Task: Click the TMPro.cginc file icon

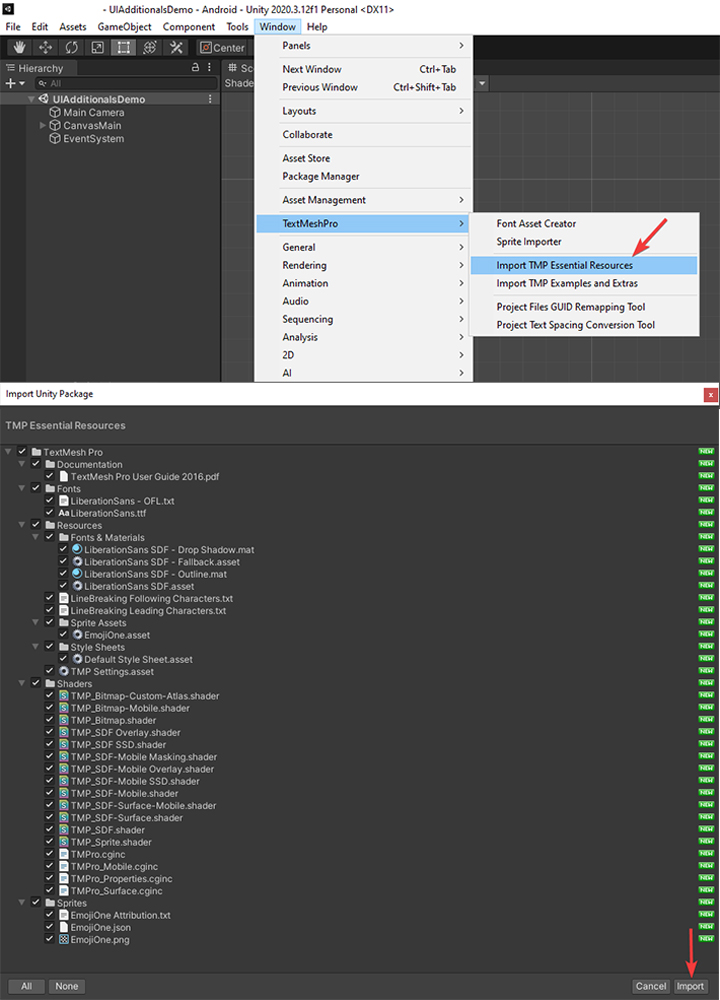Action: tap(64, 854)
